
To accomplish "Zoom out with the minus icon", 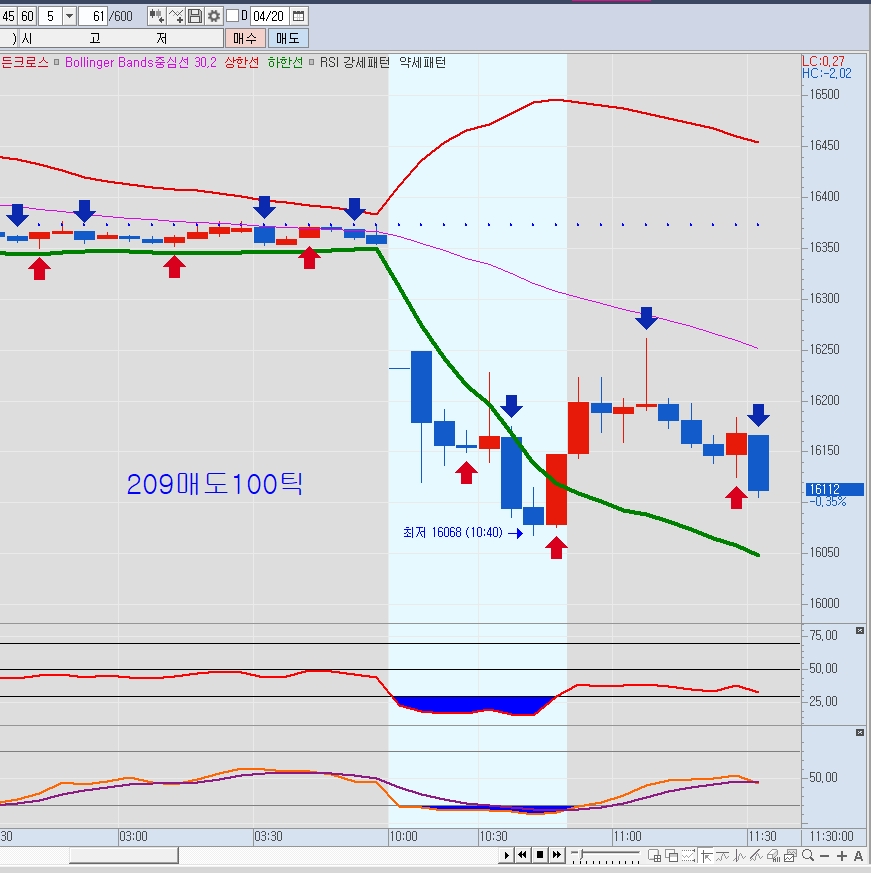I will [x=824, y=855].
